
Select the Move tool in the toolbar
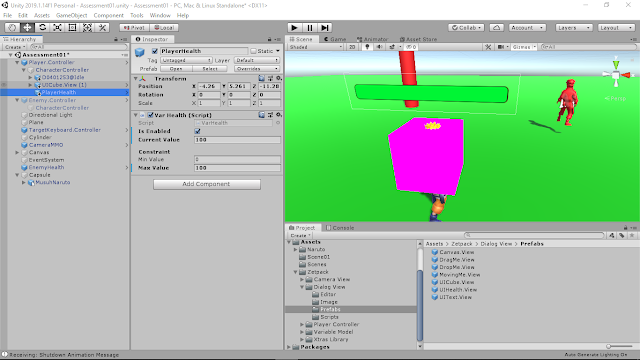(x=27, y=27)
